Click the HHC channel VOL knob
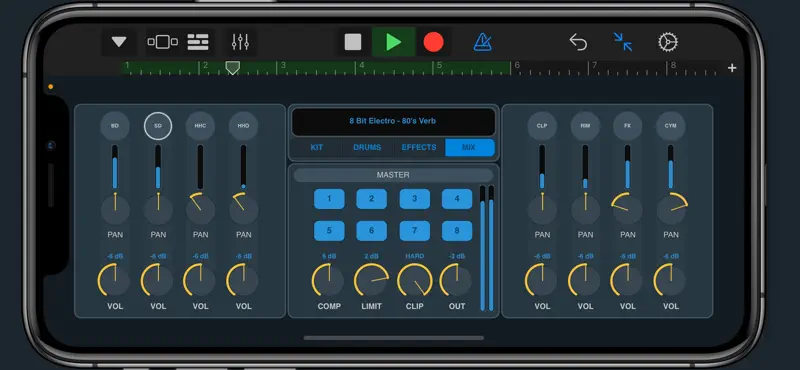The height and width of the screenshot is (370, 800). pos(201,280)
